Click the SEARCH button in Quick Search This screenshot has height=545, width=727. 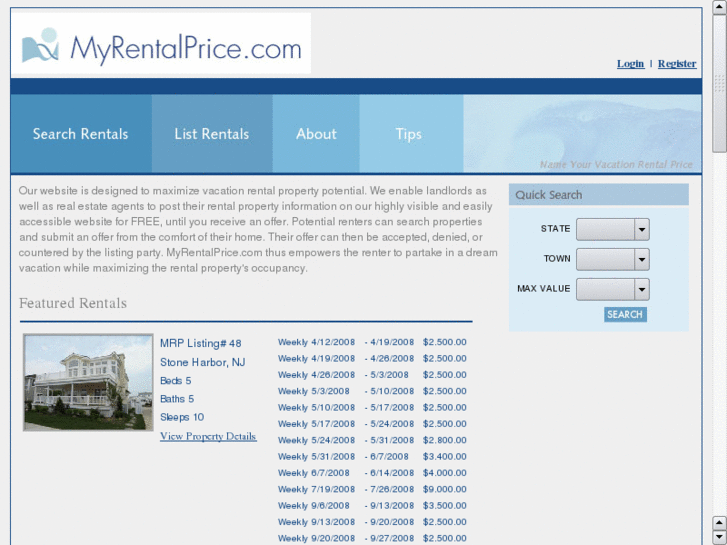click(625, 314)
